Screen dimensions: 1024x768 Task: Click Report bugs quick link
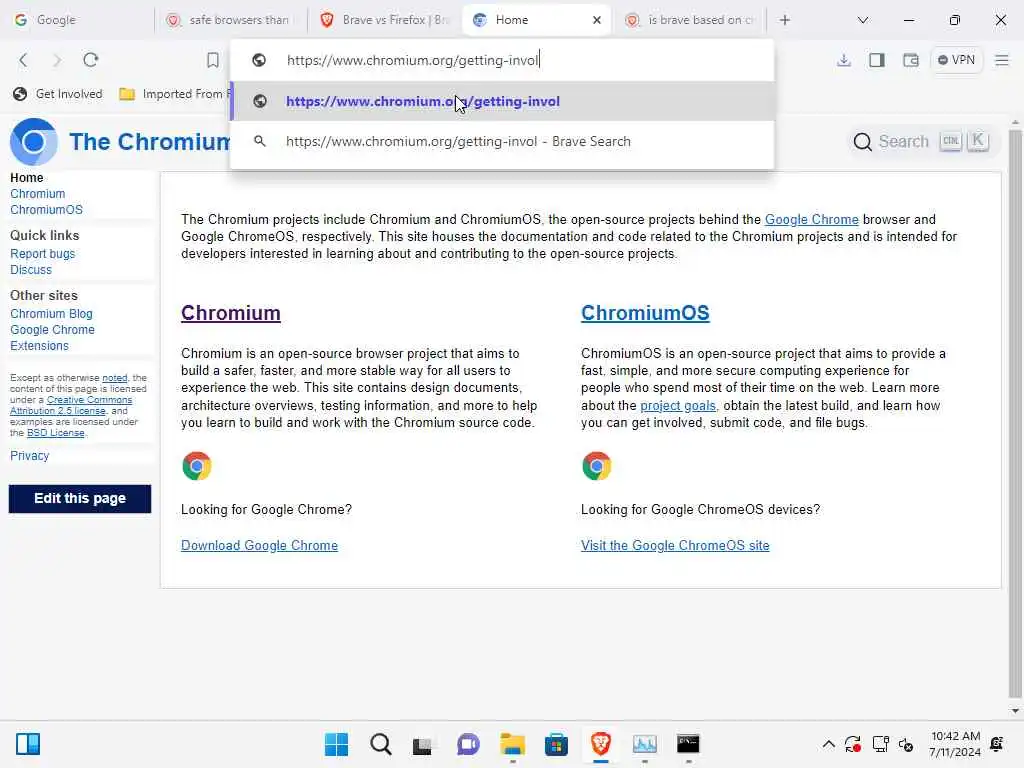click(42, 253)
